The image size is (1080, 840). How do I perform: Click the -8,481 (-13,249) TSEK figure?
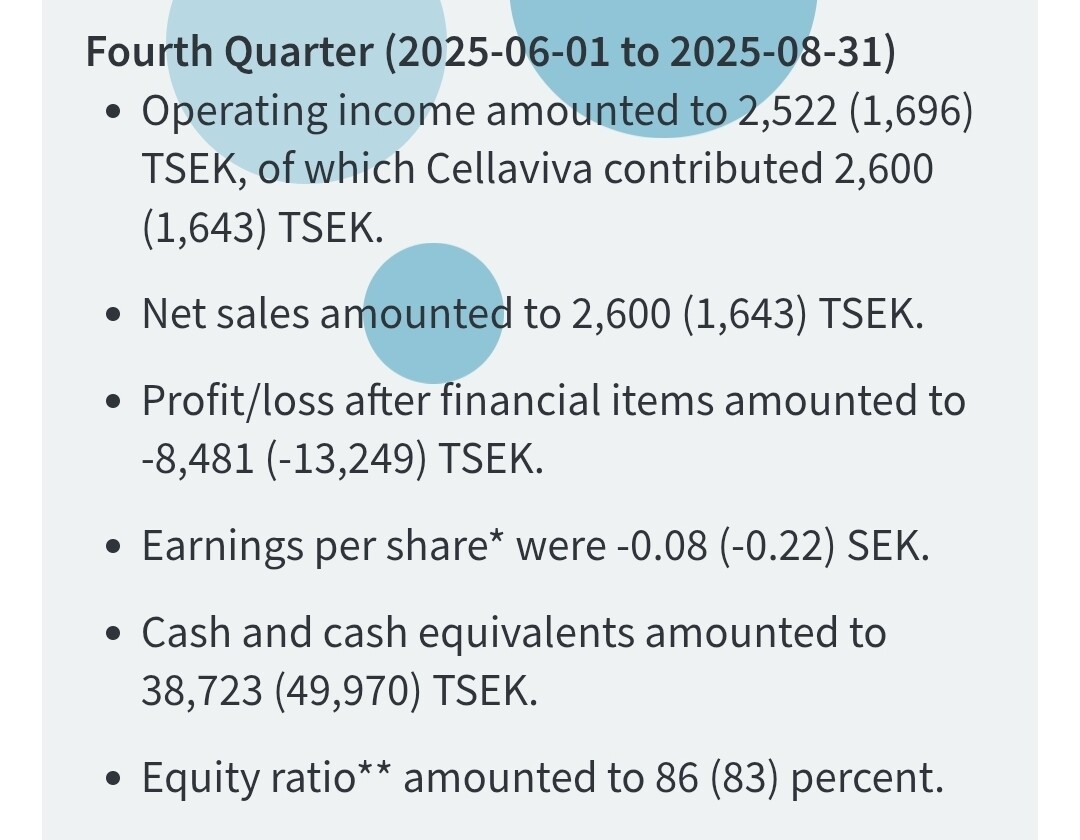(x=342, y=460)
